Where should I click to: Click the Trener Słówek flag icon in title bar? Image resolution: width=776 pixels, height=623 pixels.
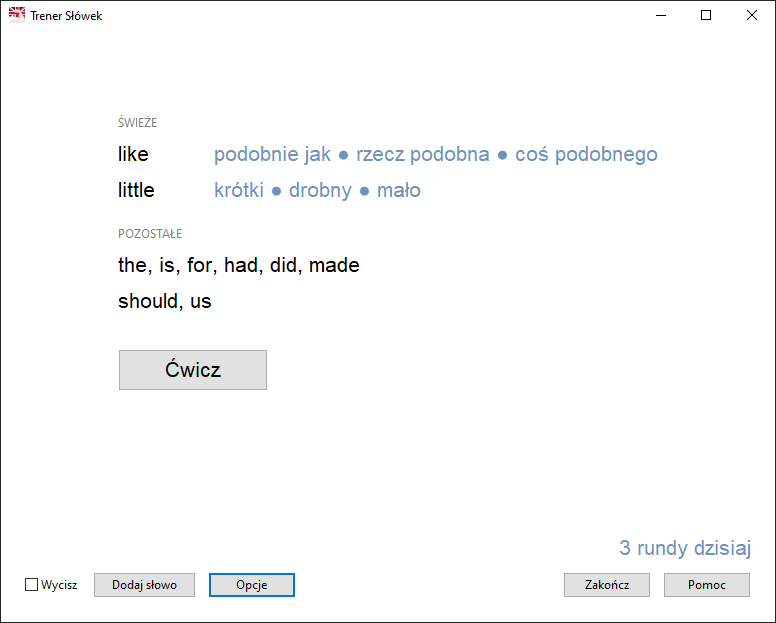pos(17,15)
